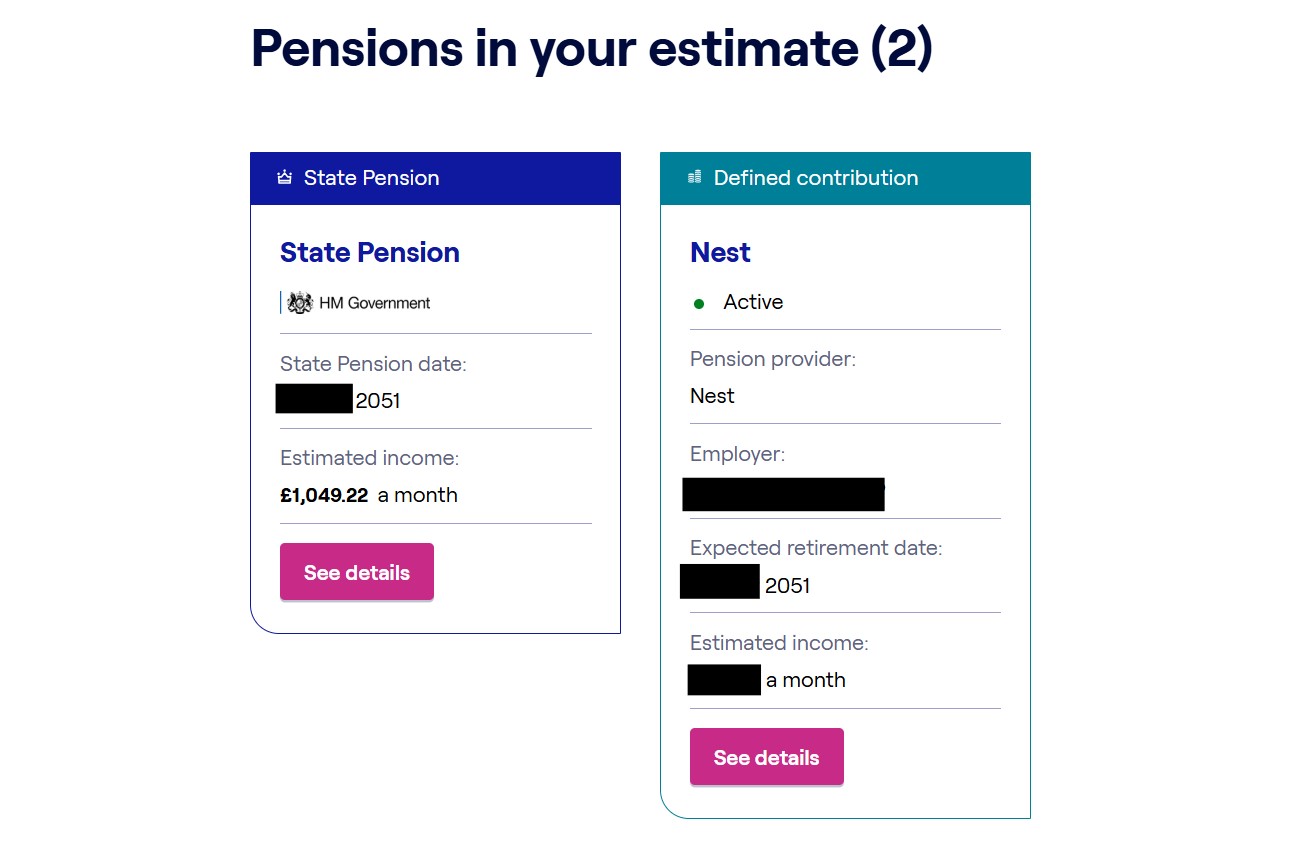Click the Pensions in your estimate heading
This screenshot has width=1298, height=855.
tap(591, 47)
